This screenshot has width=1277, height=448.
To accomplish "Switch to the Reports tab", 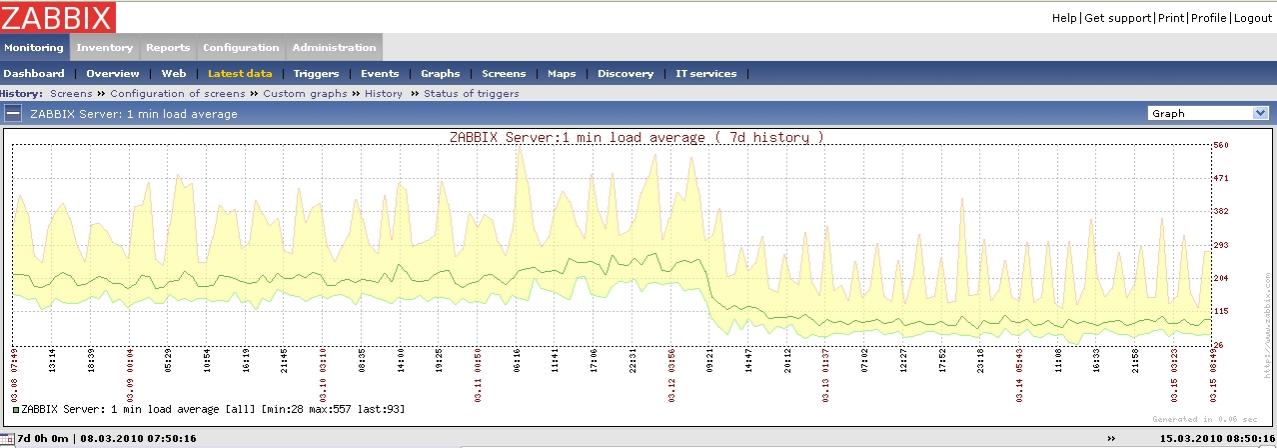I will 168,48.
